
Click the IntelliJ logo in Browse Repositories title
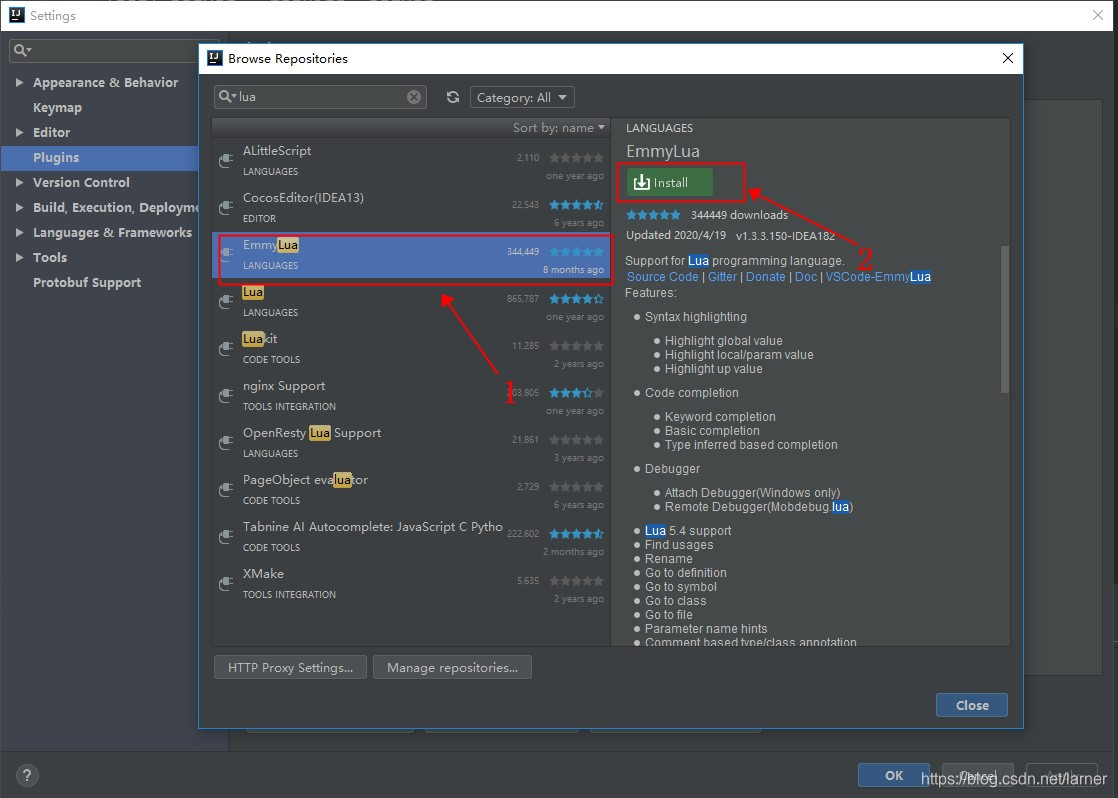coord(215,58)
